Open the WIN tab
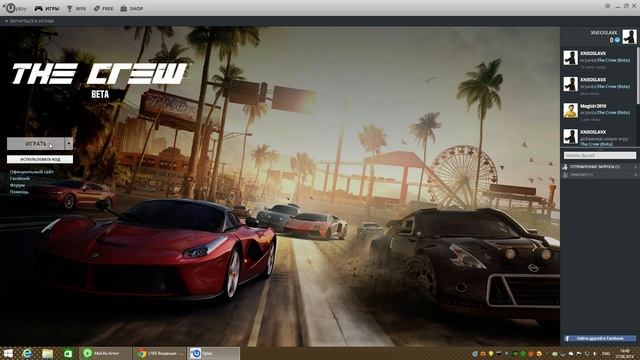 pyautogui.click(x=76, y=9)
